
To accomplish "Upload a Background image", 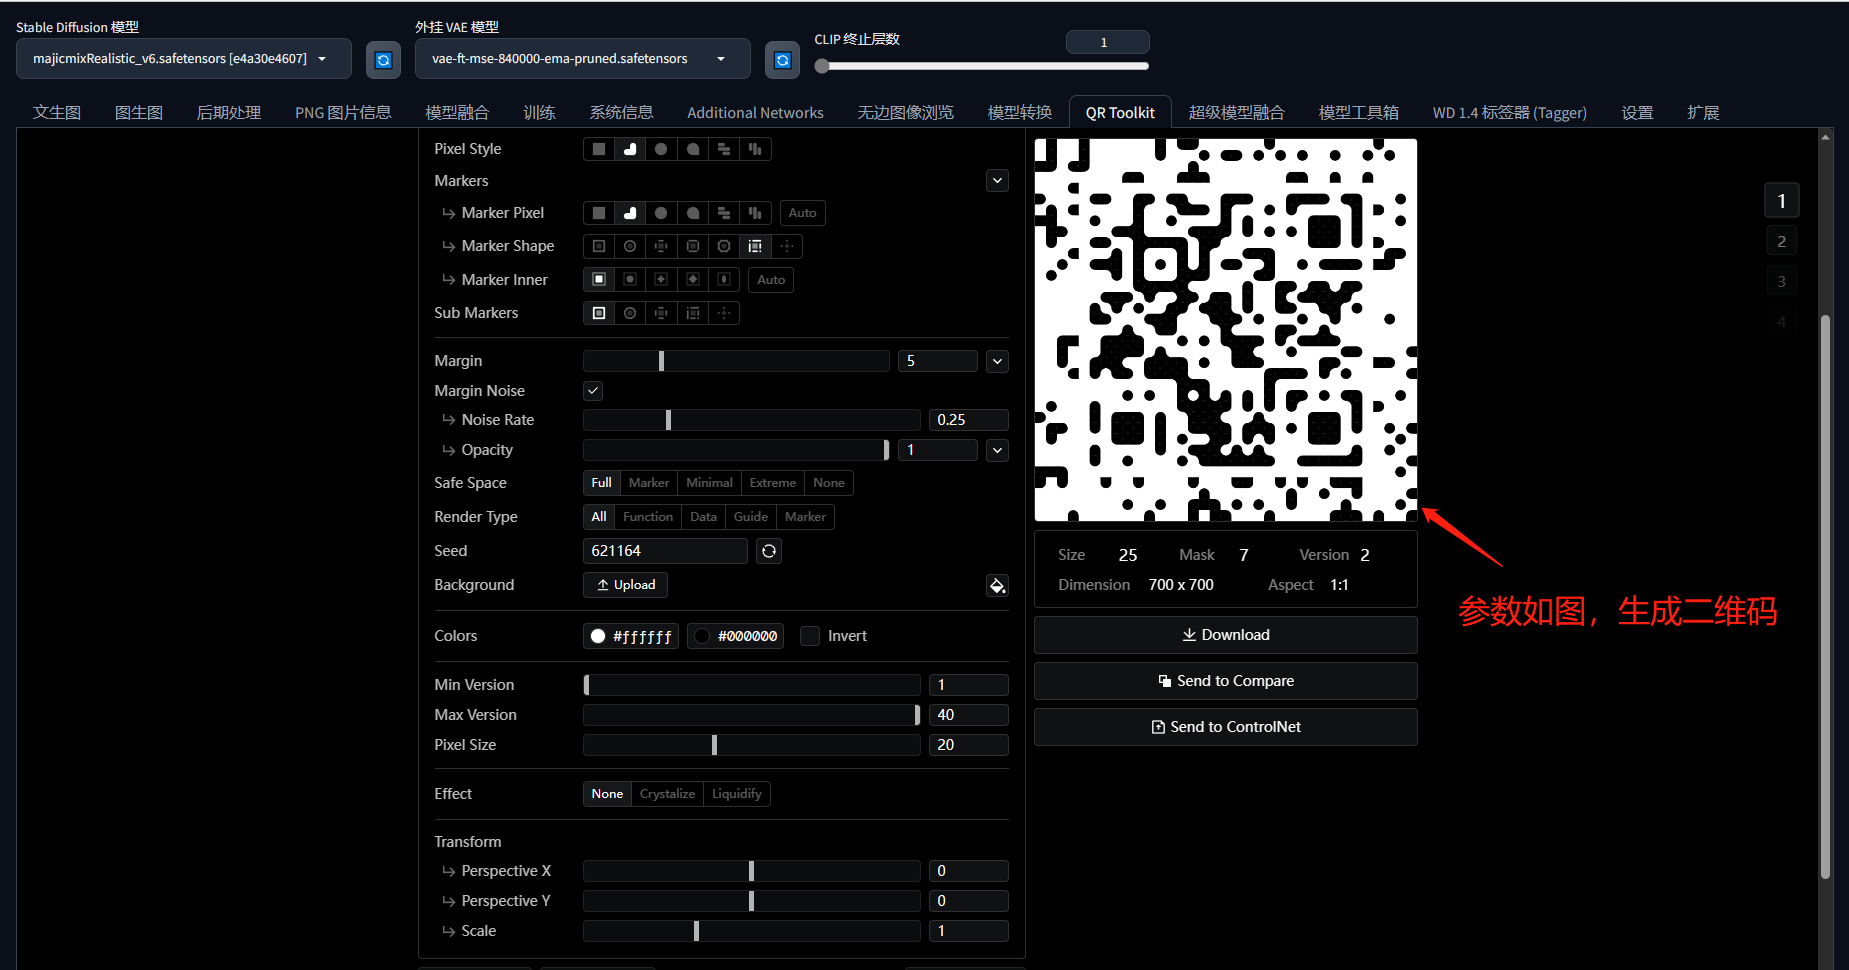I will (626, 585).
